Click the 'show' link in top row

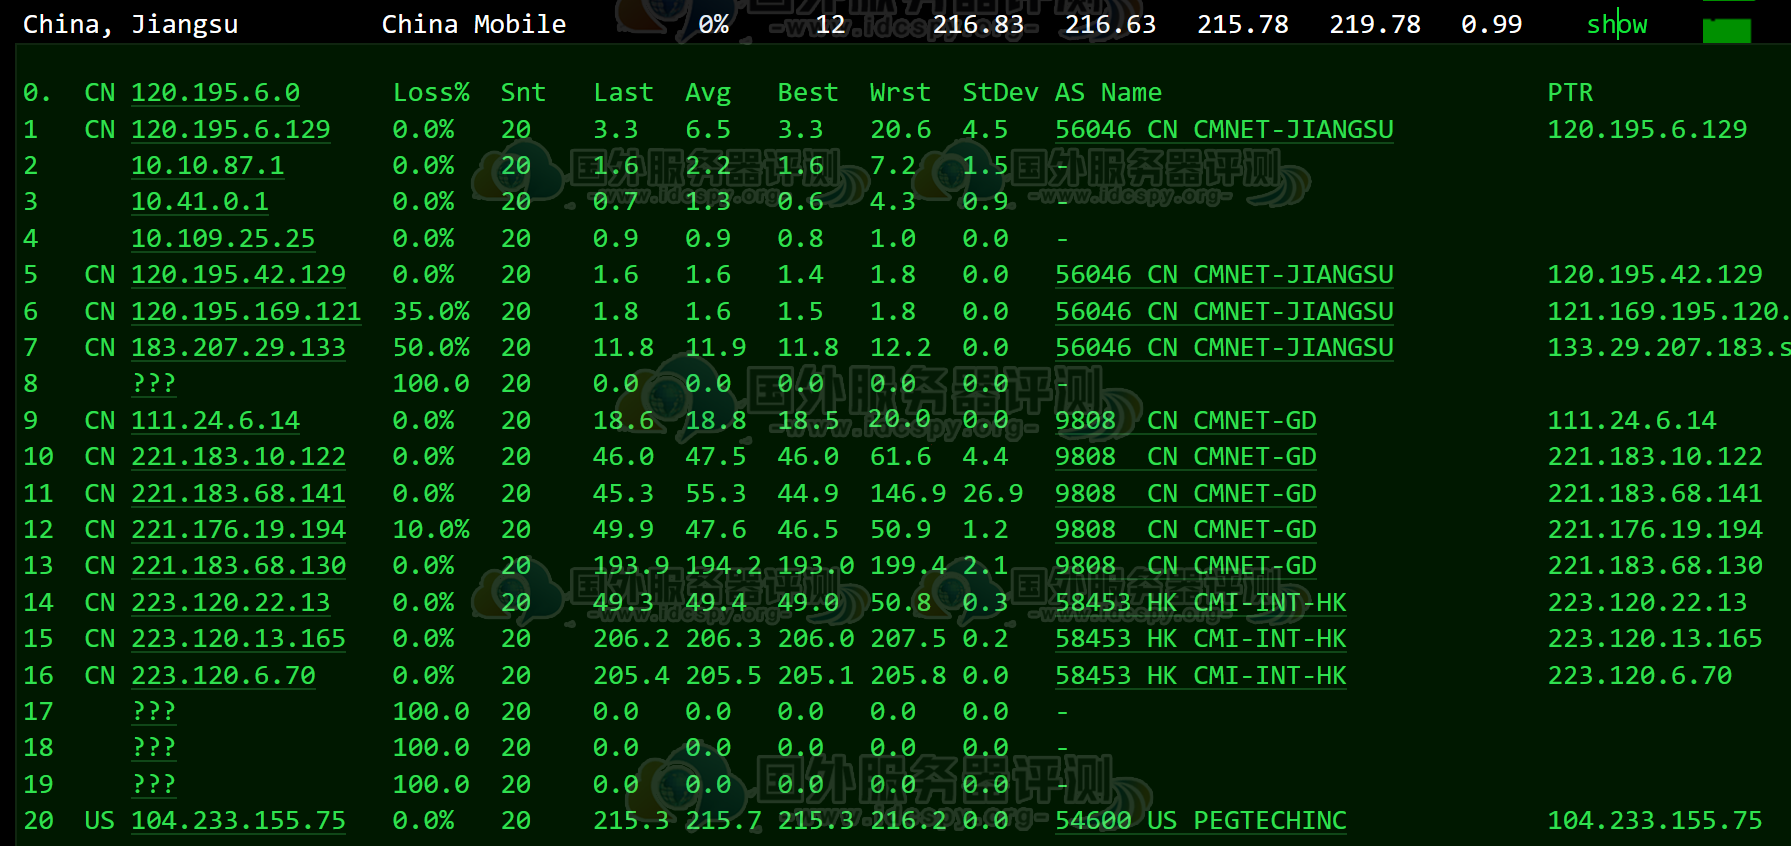1617,24
